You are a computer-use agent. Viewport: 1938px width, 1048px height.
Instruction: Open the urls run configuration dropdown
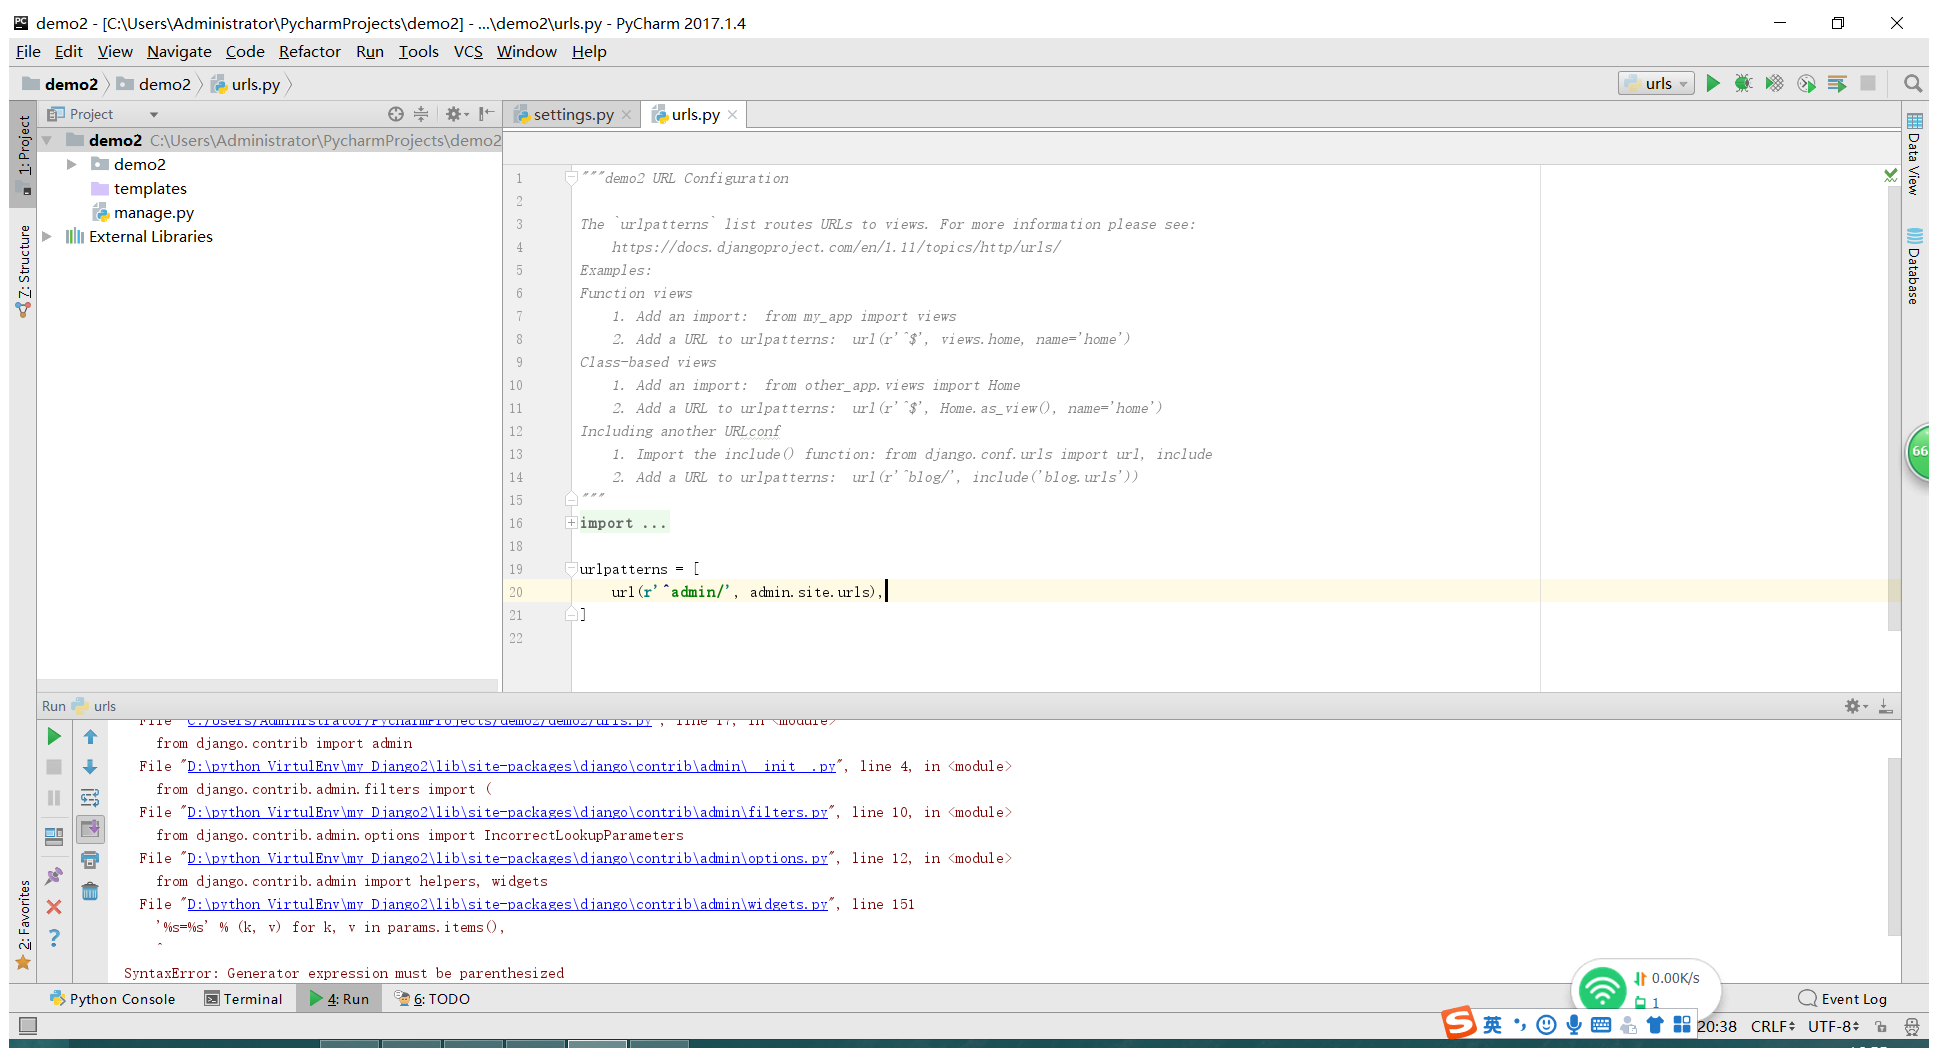click(x=1656, y=84)
